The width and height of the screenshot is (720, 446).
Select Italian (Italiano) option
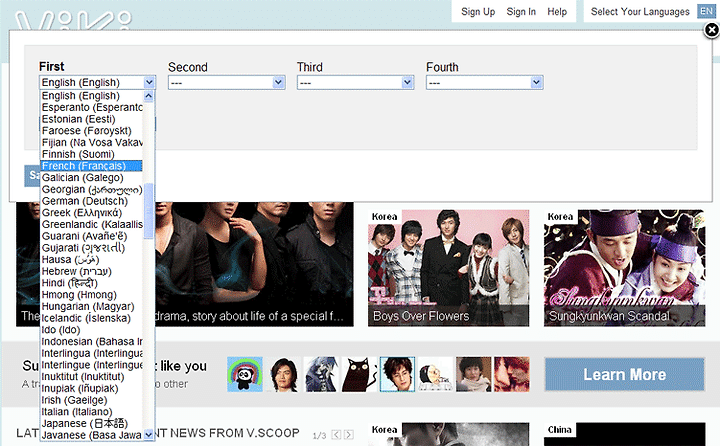pos(92,412)
